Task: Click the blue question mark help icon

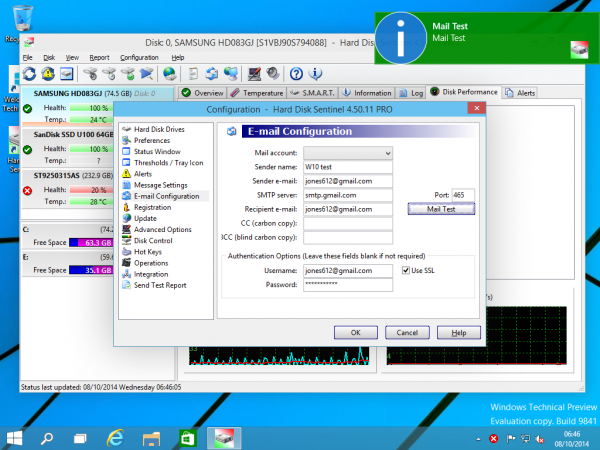Action: pyautogui.click(x=296, y=73)
